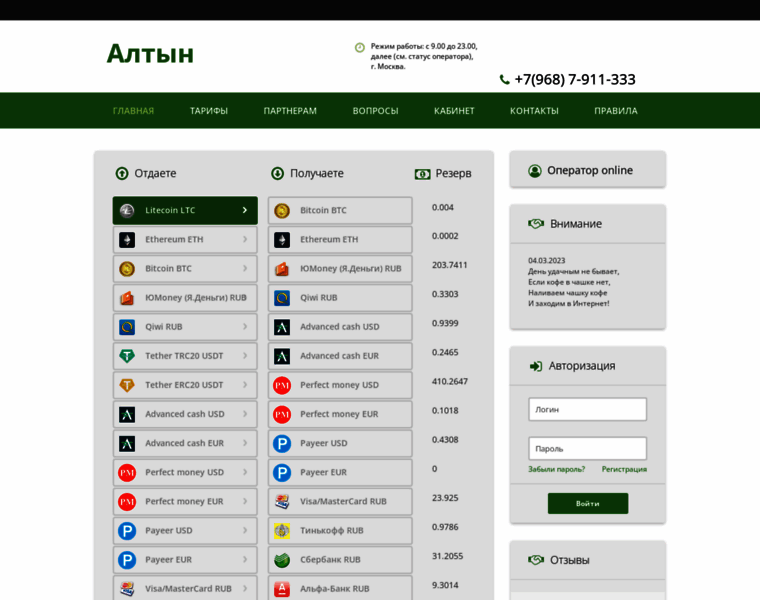Open КАБИНЕТ from the navigation bar

click(x=454, y=111)
